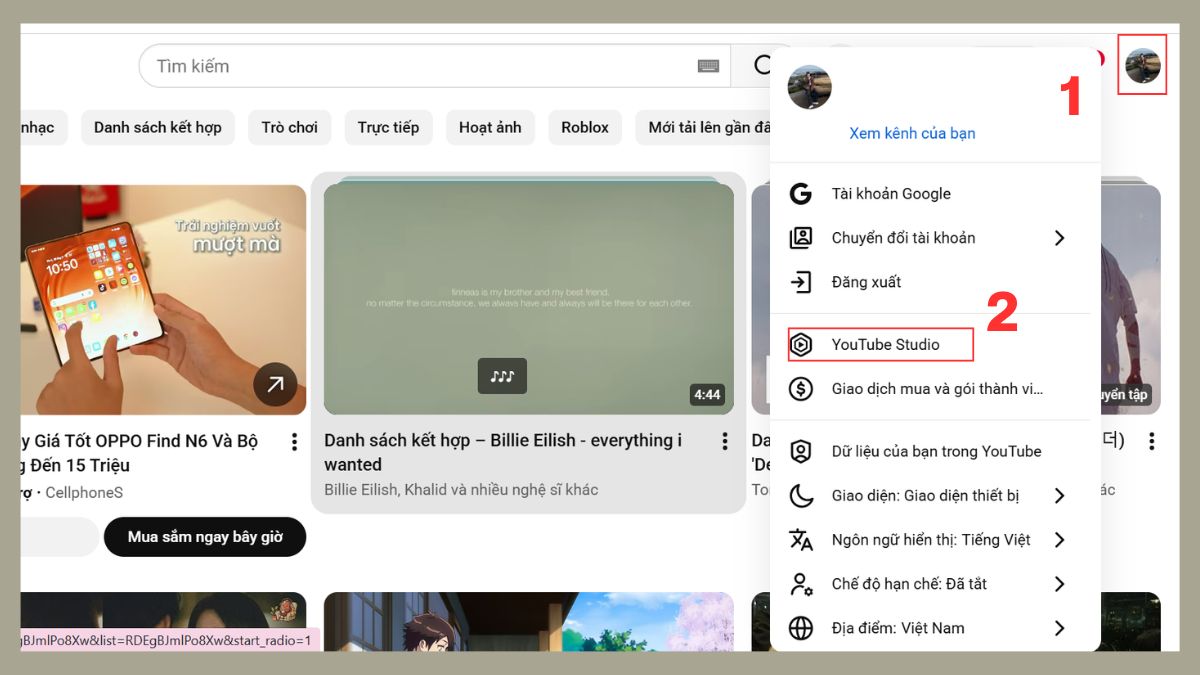
Task: Open three-dot menu for OPPO Find N6 video
Action: click(294, 441)
